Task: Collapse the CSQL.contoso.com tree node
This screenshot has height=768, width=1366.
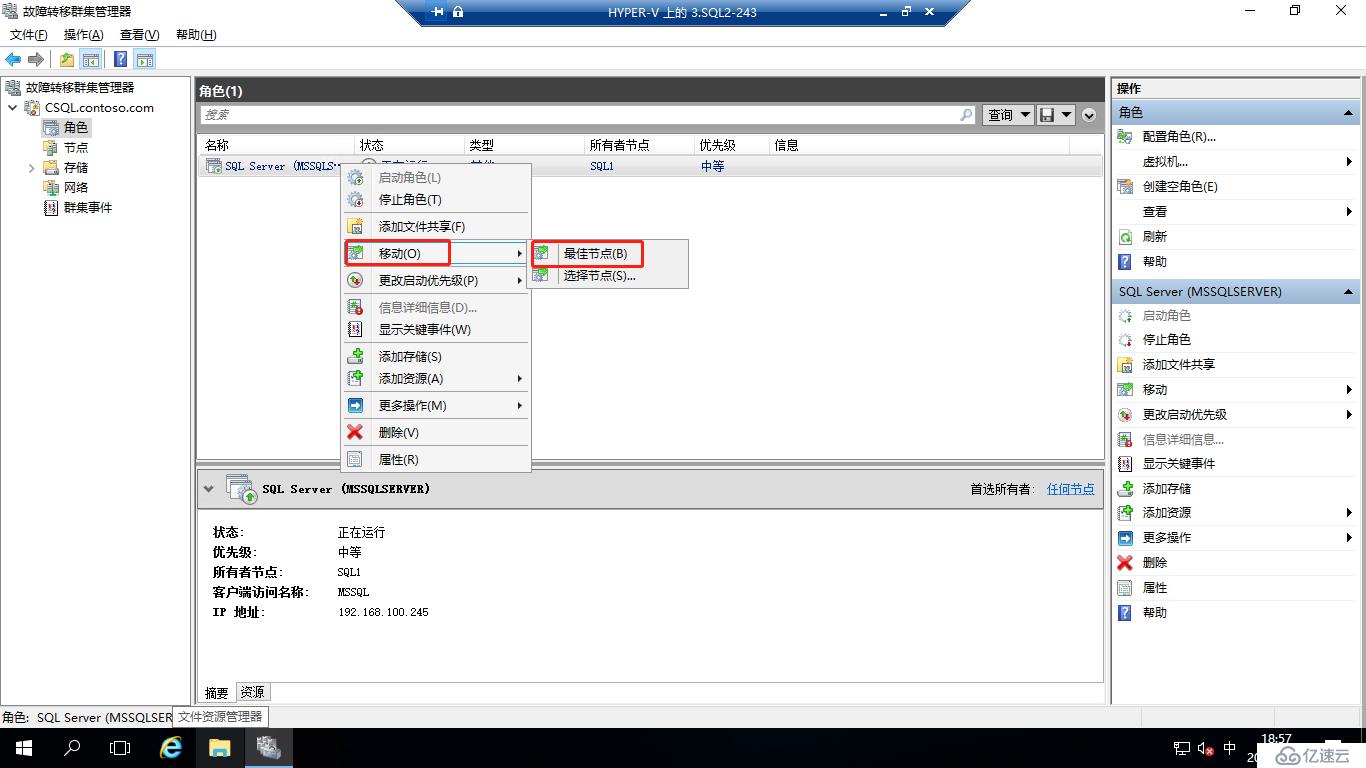Action: (12, 108)
